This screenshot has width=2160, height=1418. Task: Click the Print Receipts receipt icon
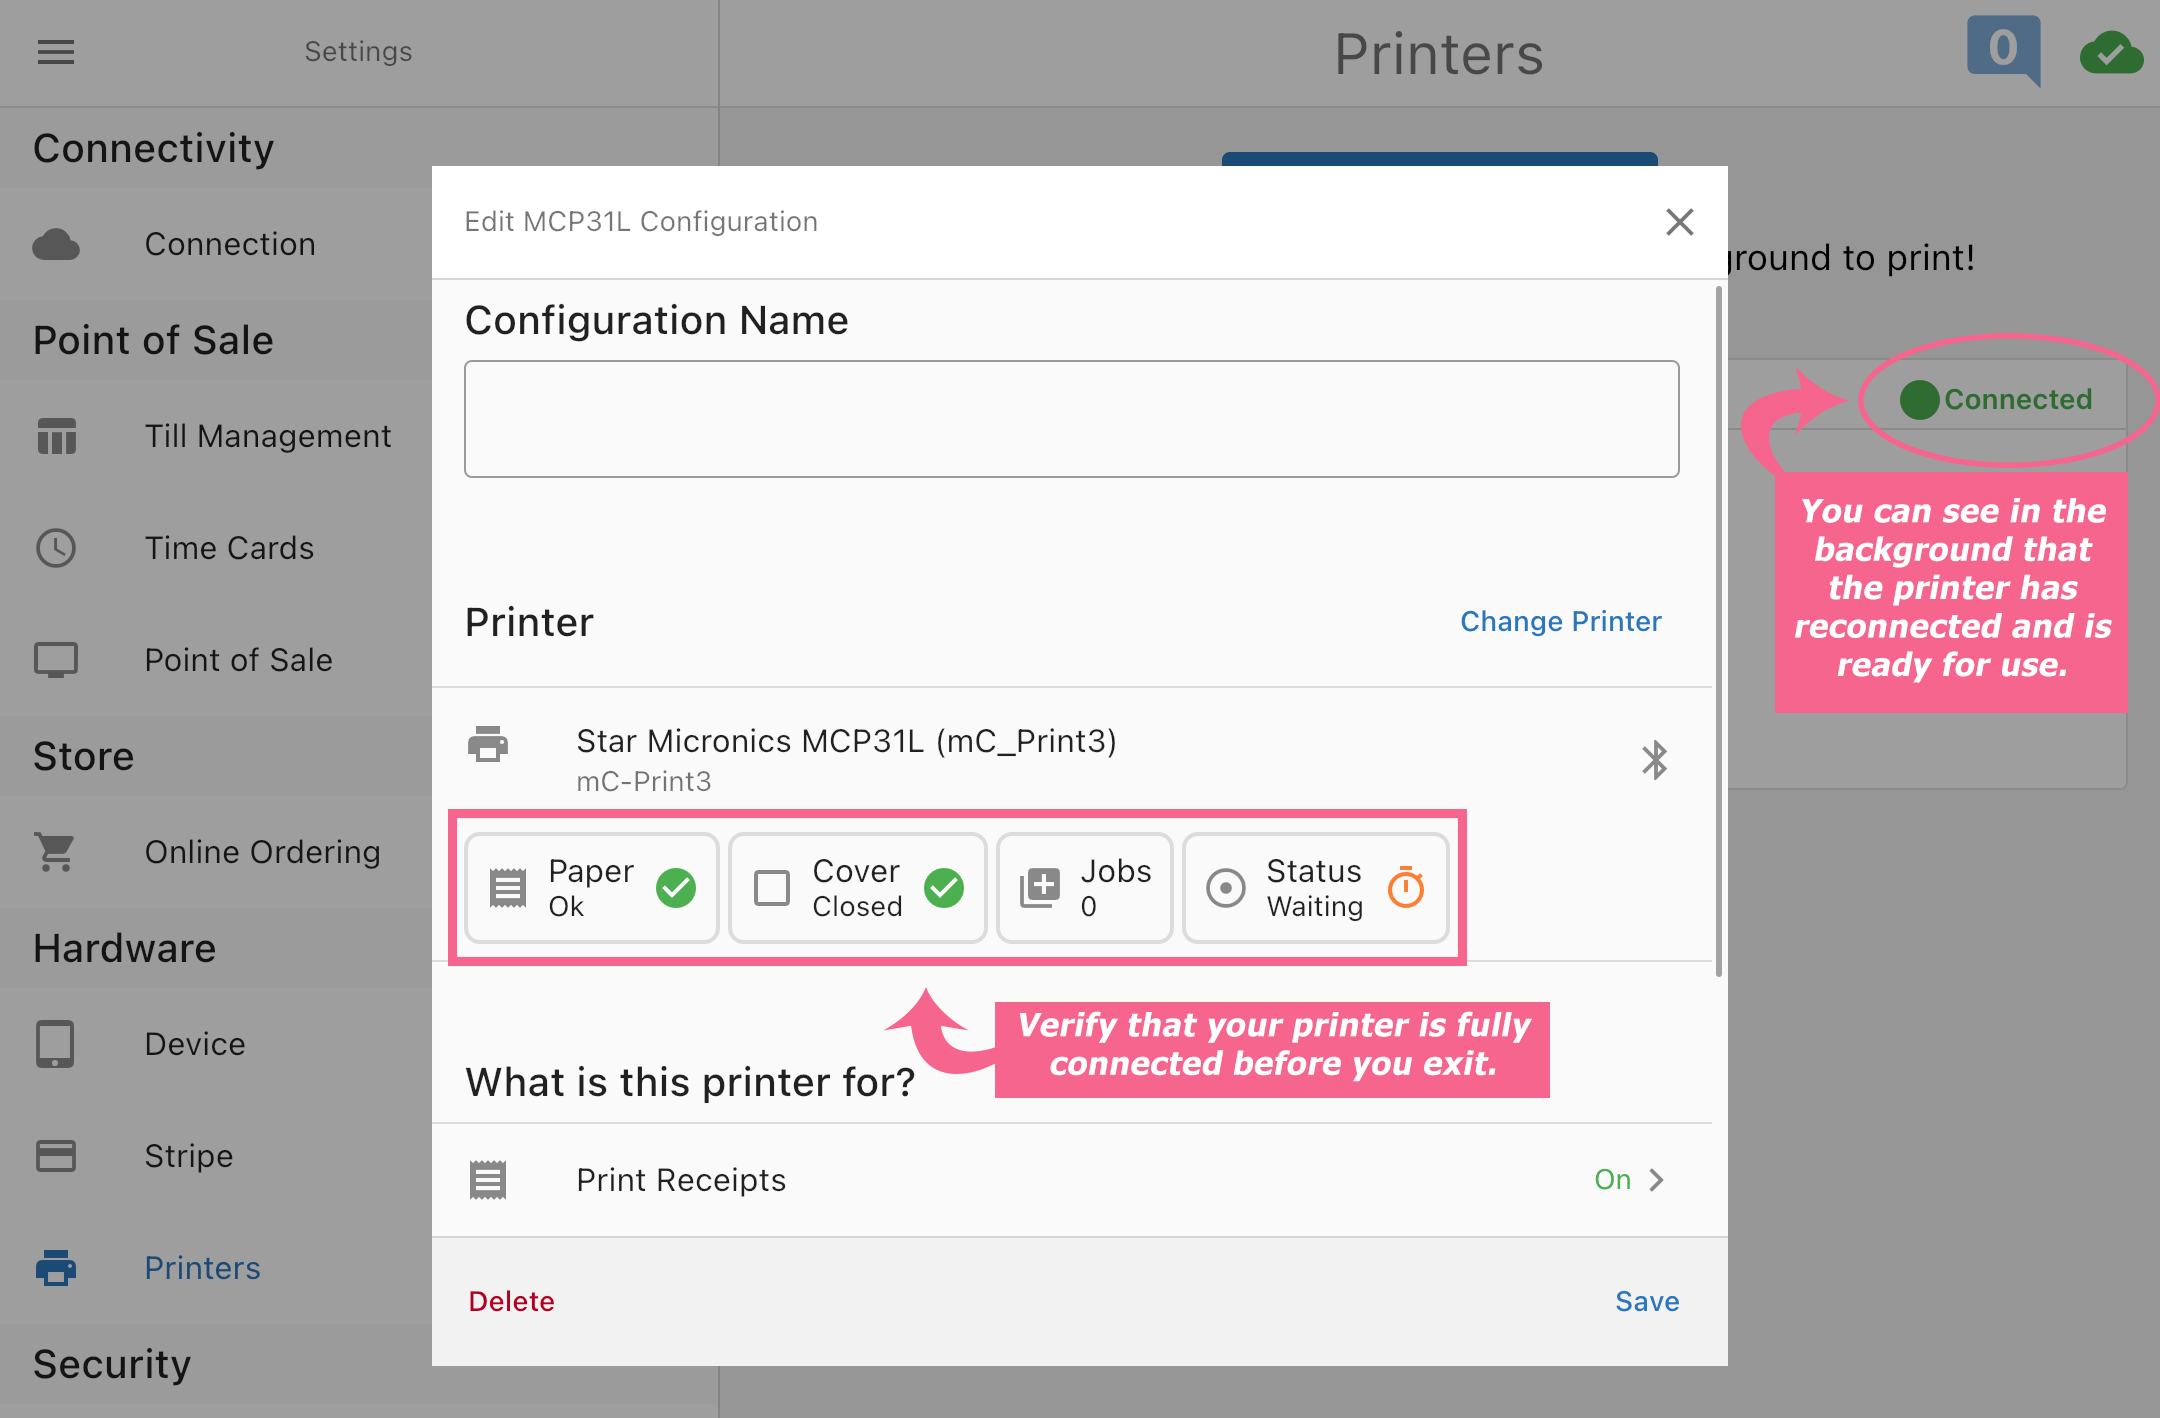(x=488, y=1180)
